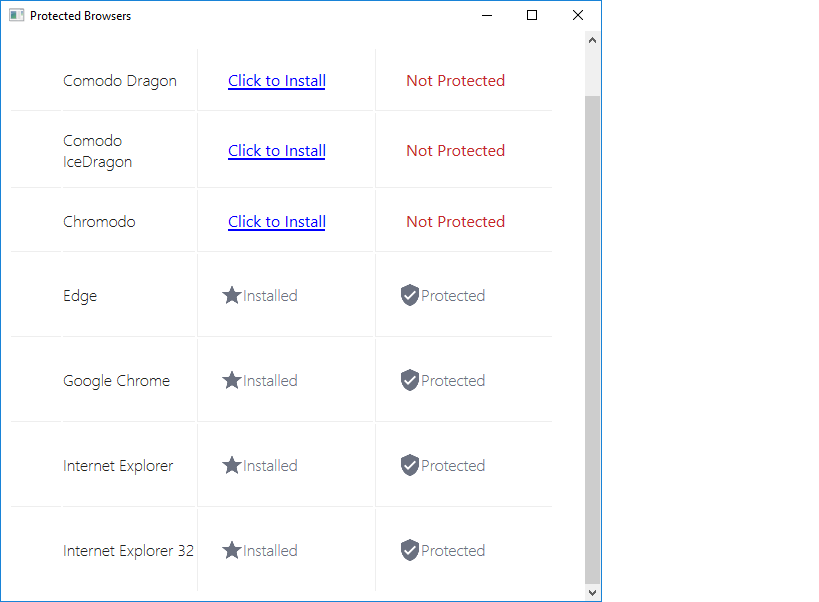819x602 pixels.
Task: Click the Edge protected shield icon
Action: pos(409,296)
